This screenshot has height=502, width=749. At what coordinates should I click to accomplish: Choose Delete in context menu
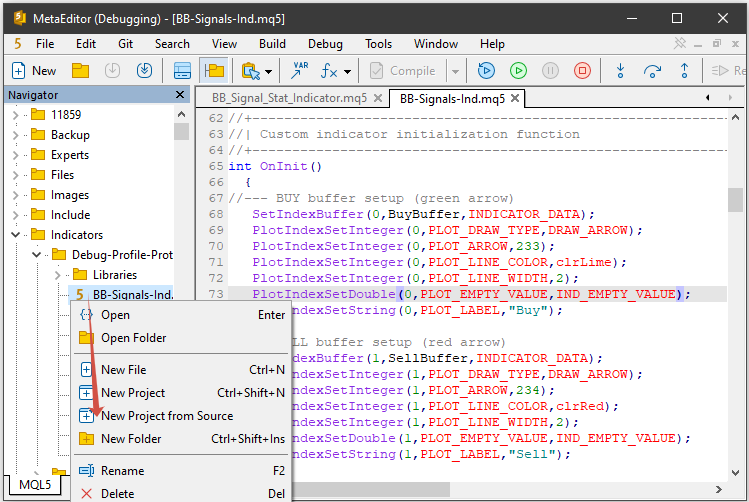pyautogui.click(x=182, y=493)
